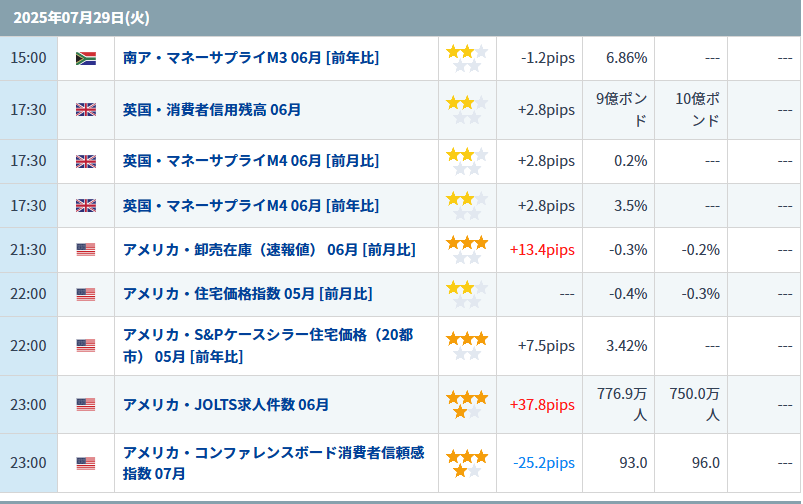The width and height of the screenshot is (803, 504).
Task: Click star rating for 南ア・マネーサプライM3
Action: pyautogui.click(x=467, y=58)
